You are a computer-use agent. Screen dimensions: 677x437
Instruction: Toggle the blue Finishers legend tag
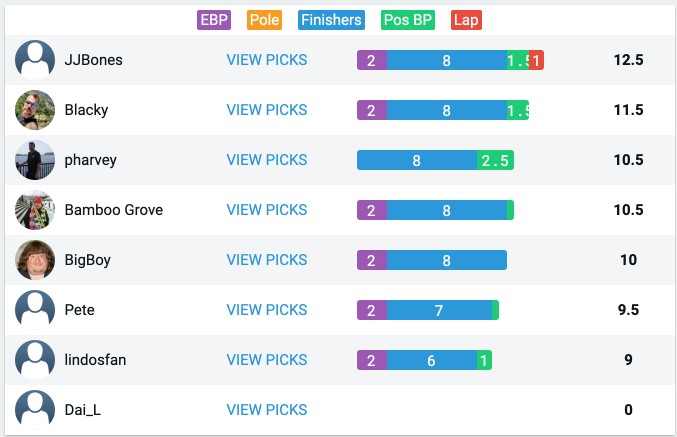coord(331,20)
